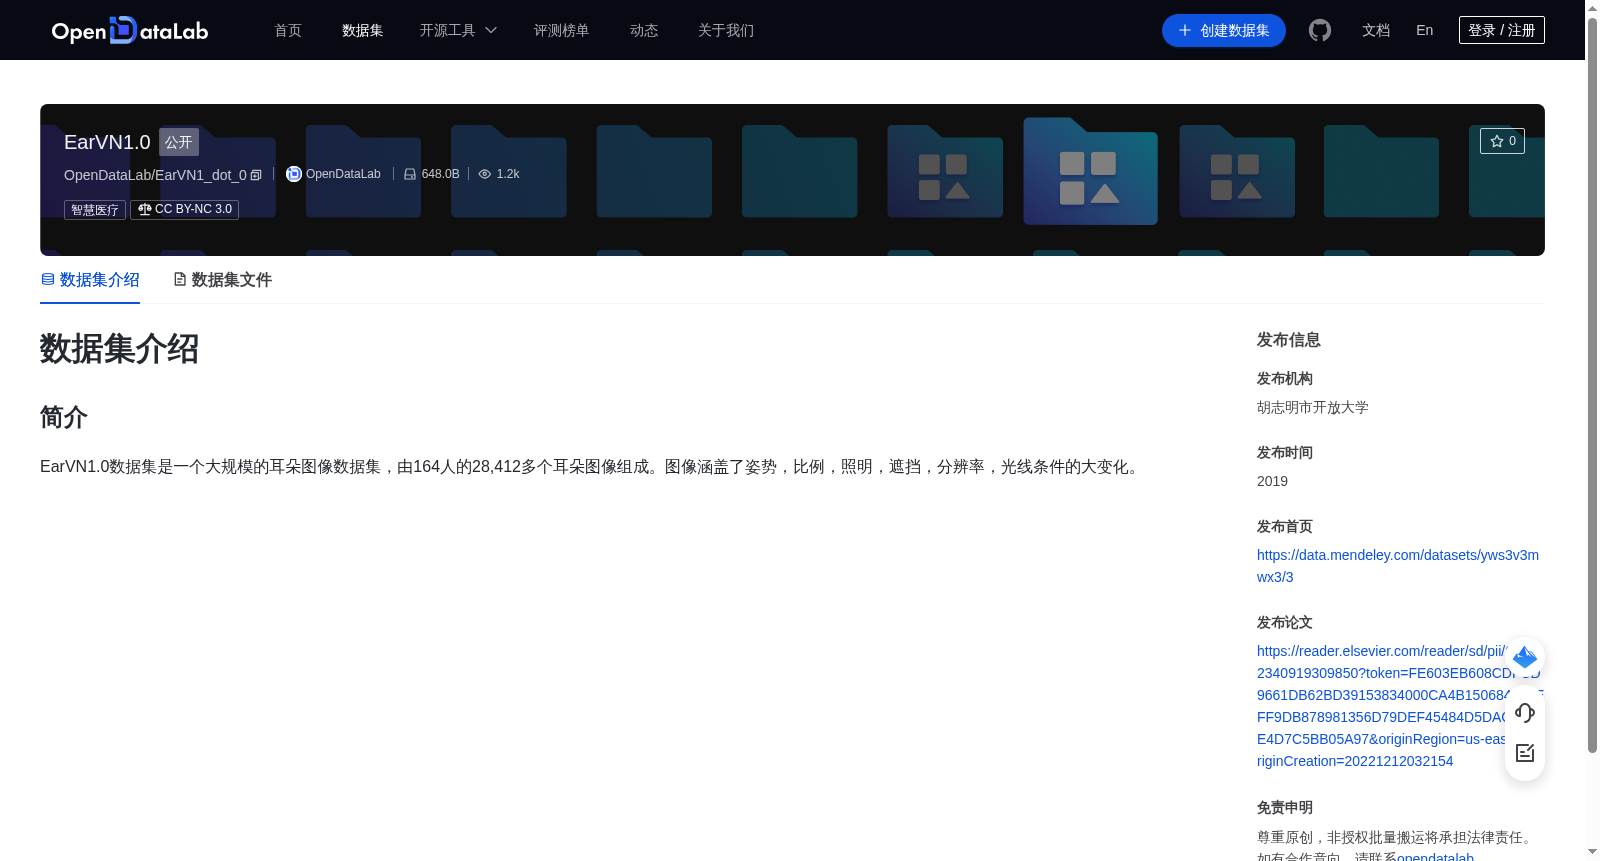
Task: Expand the 开源工具 dropdown menu
Action: (x=458, y=30)
